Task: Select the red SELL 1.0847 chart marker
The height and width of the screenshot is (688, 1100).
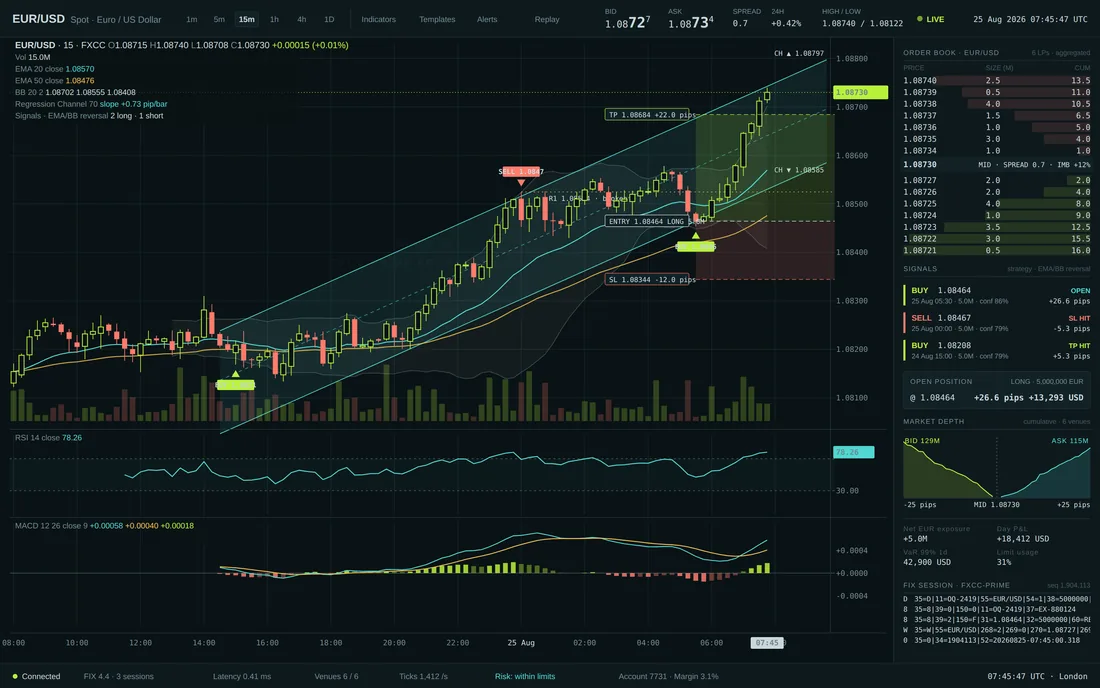Action: 521,172
